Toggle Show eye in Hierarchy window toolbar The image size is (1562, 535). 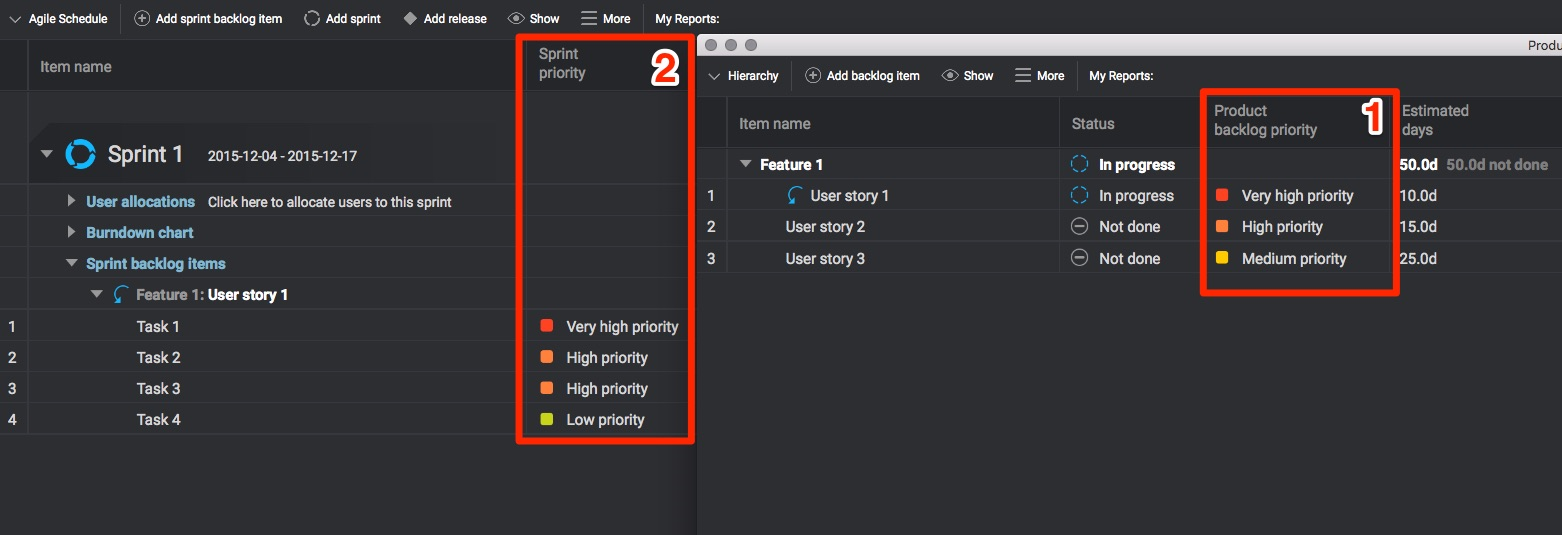click(950, 76)
